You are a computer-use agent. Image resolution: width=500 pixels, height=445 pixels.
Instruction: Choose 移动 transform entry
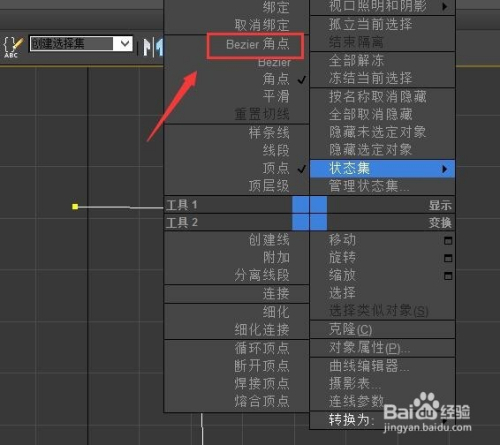click(342, 240)
